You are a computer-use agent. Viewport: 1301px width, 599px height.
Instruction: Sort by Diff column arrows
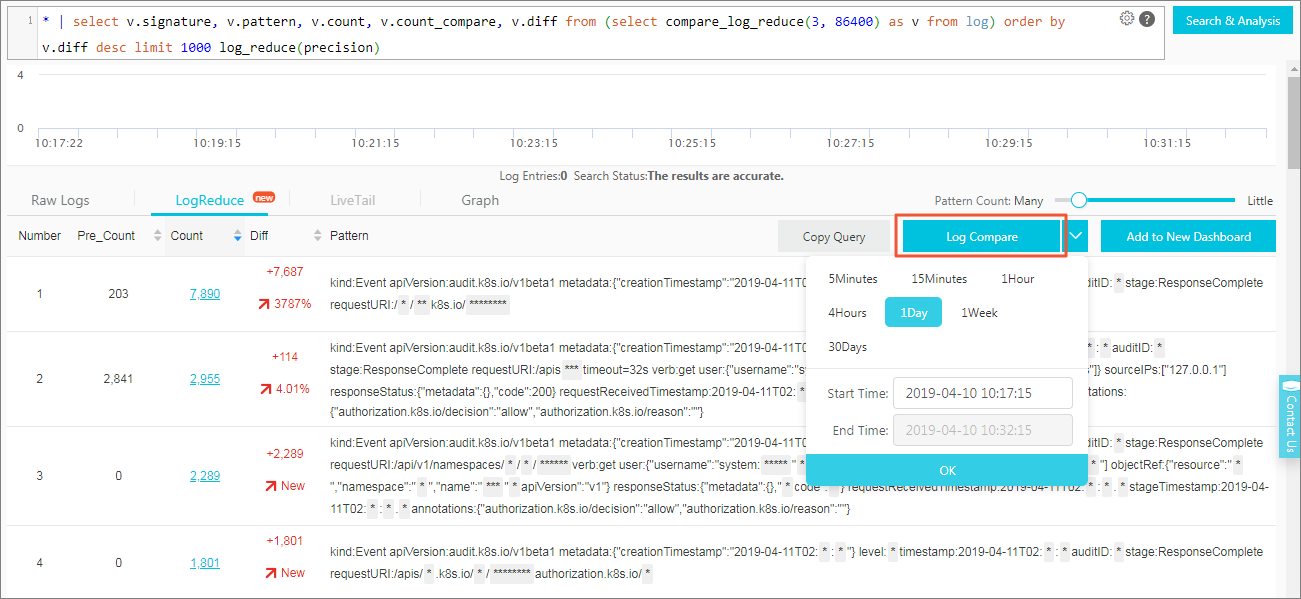pos(316,236)
